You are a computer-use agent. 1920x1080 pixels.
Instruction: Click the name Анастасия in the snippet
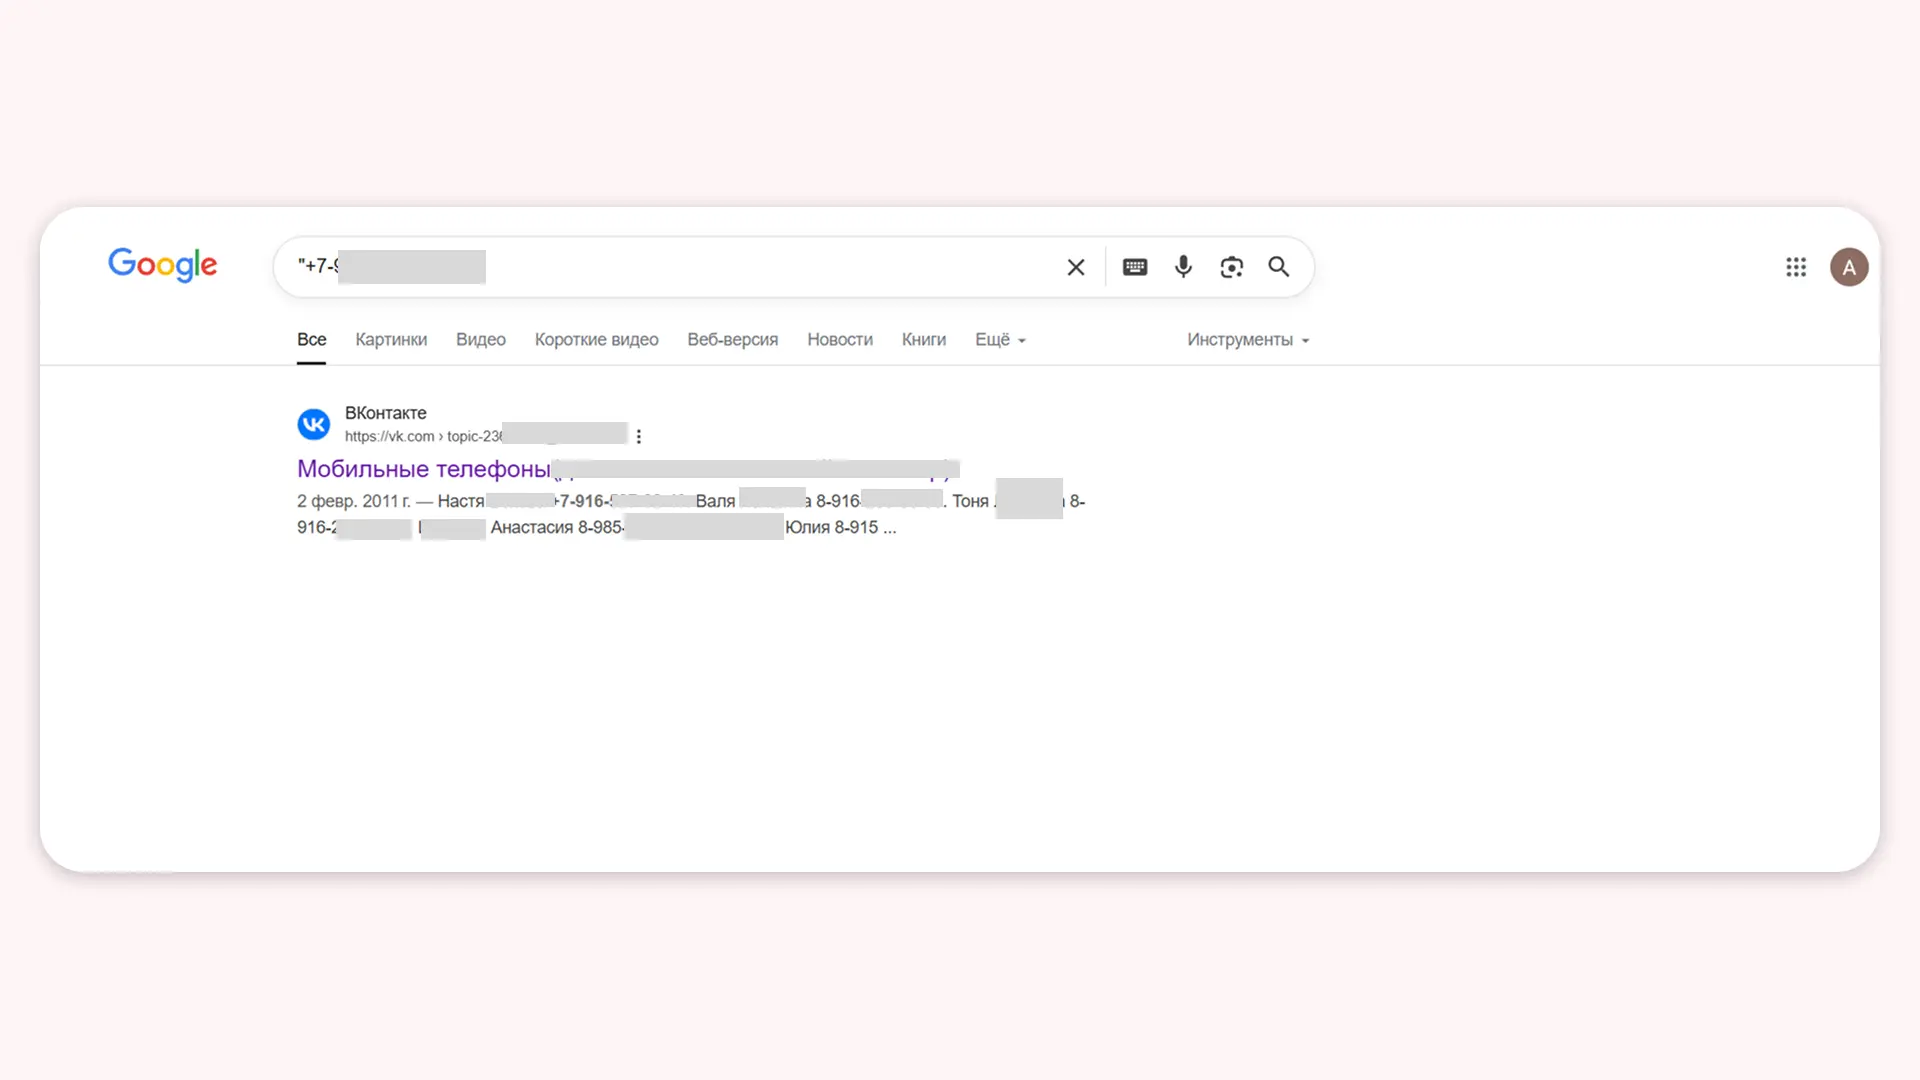pos(532,527)
